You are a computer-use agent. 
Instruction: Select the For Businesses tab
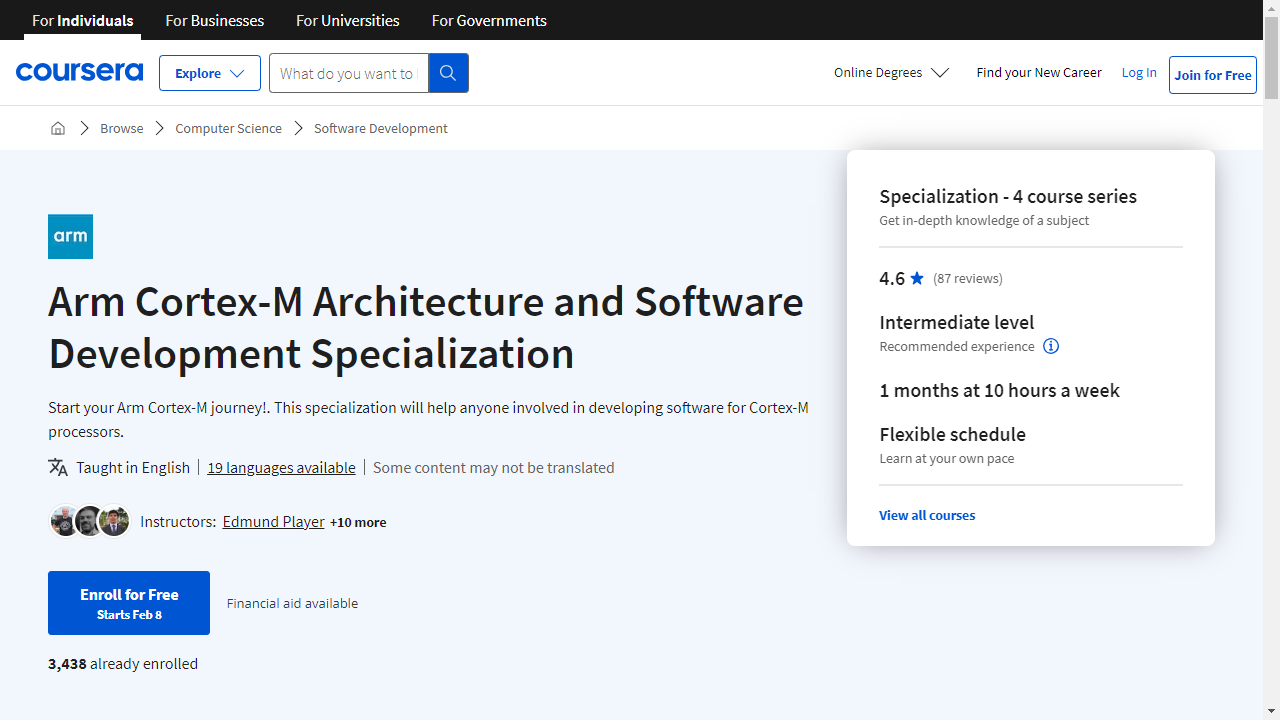click(215, 20)
